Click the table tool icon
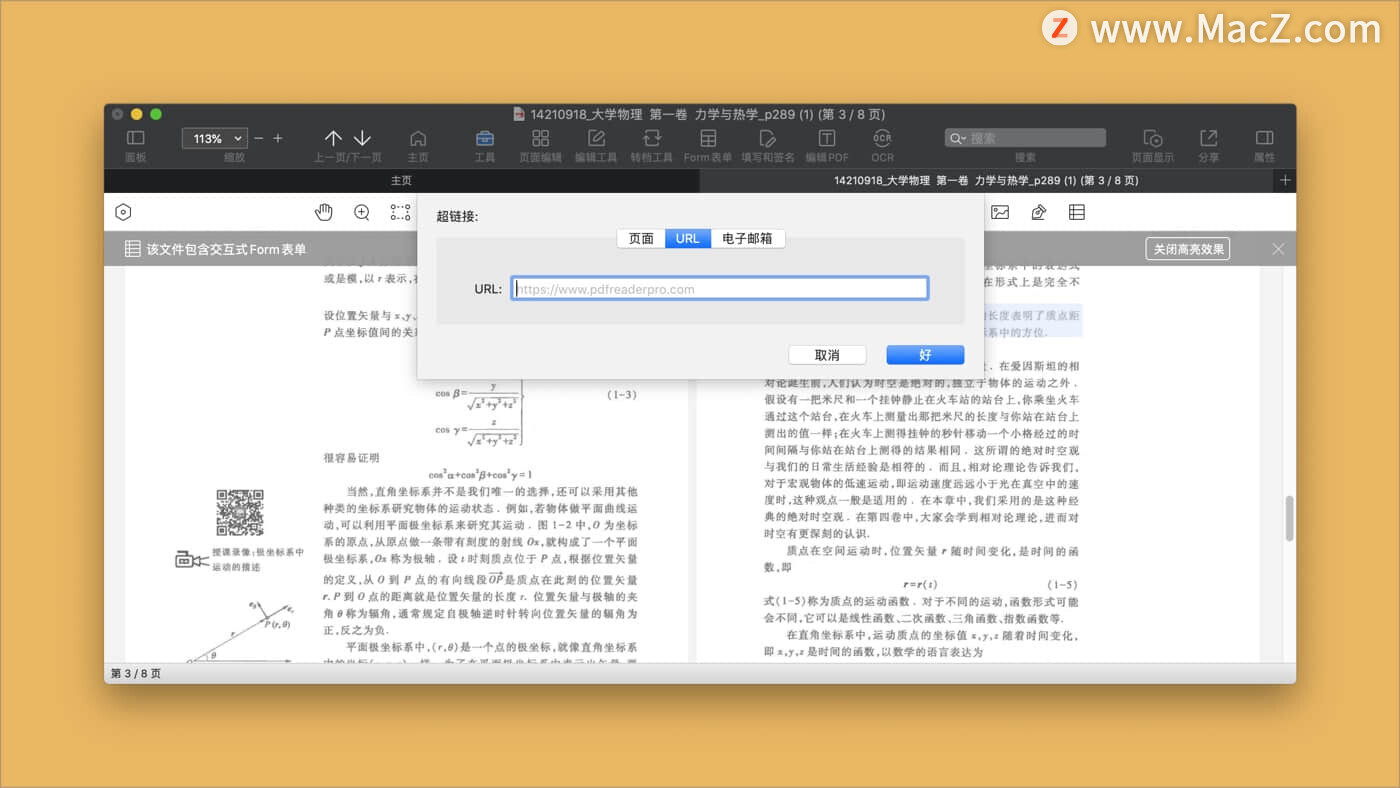This screenshot has height=788, width=1400. tap(1077, 212)
